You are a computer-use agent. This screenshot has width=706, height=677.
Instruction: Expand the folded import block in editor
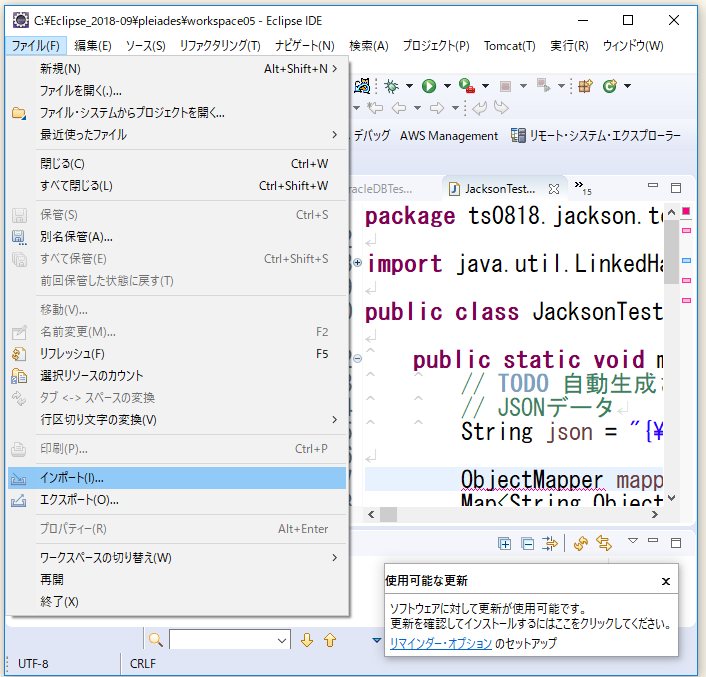point(358,262)
